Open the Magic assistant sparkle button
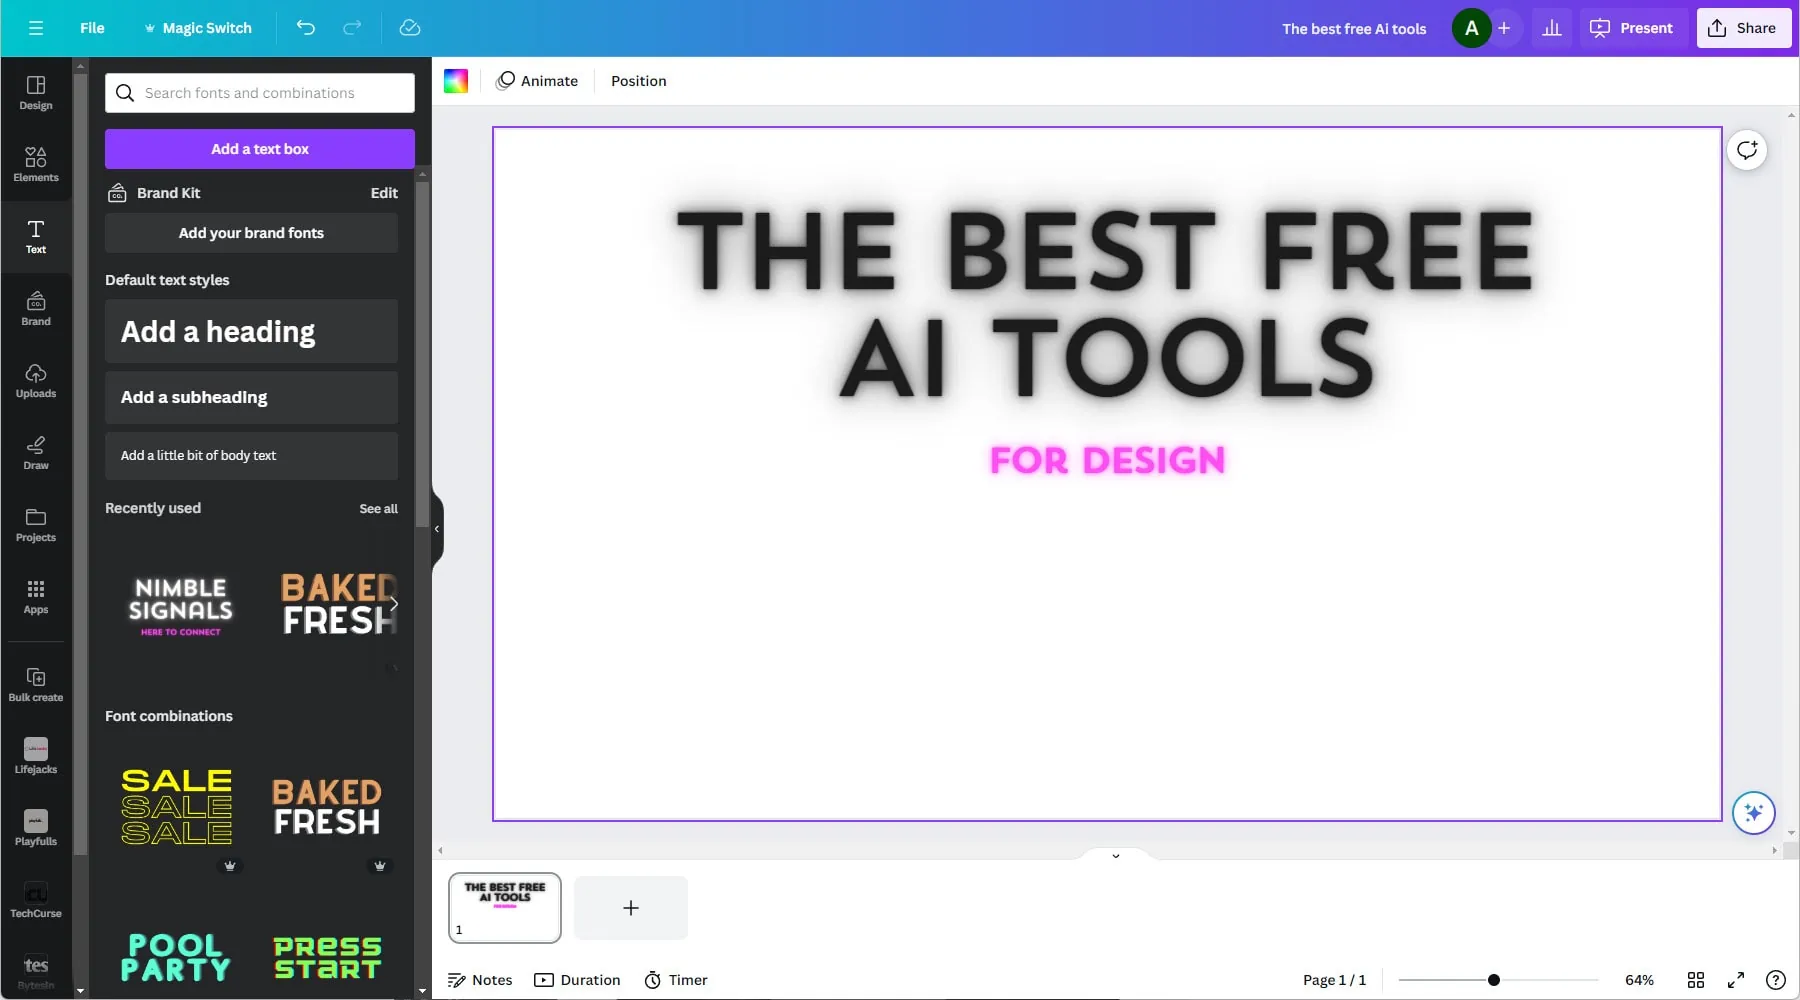Viewport: 1800px width, 1000px height. click(x=1754, y=813)
